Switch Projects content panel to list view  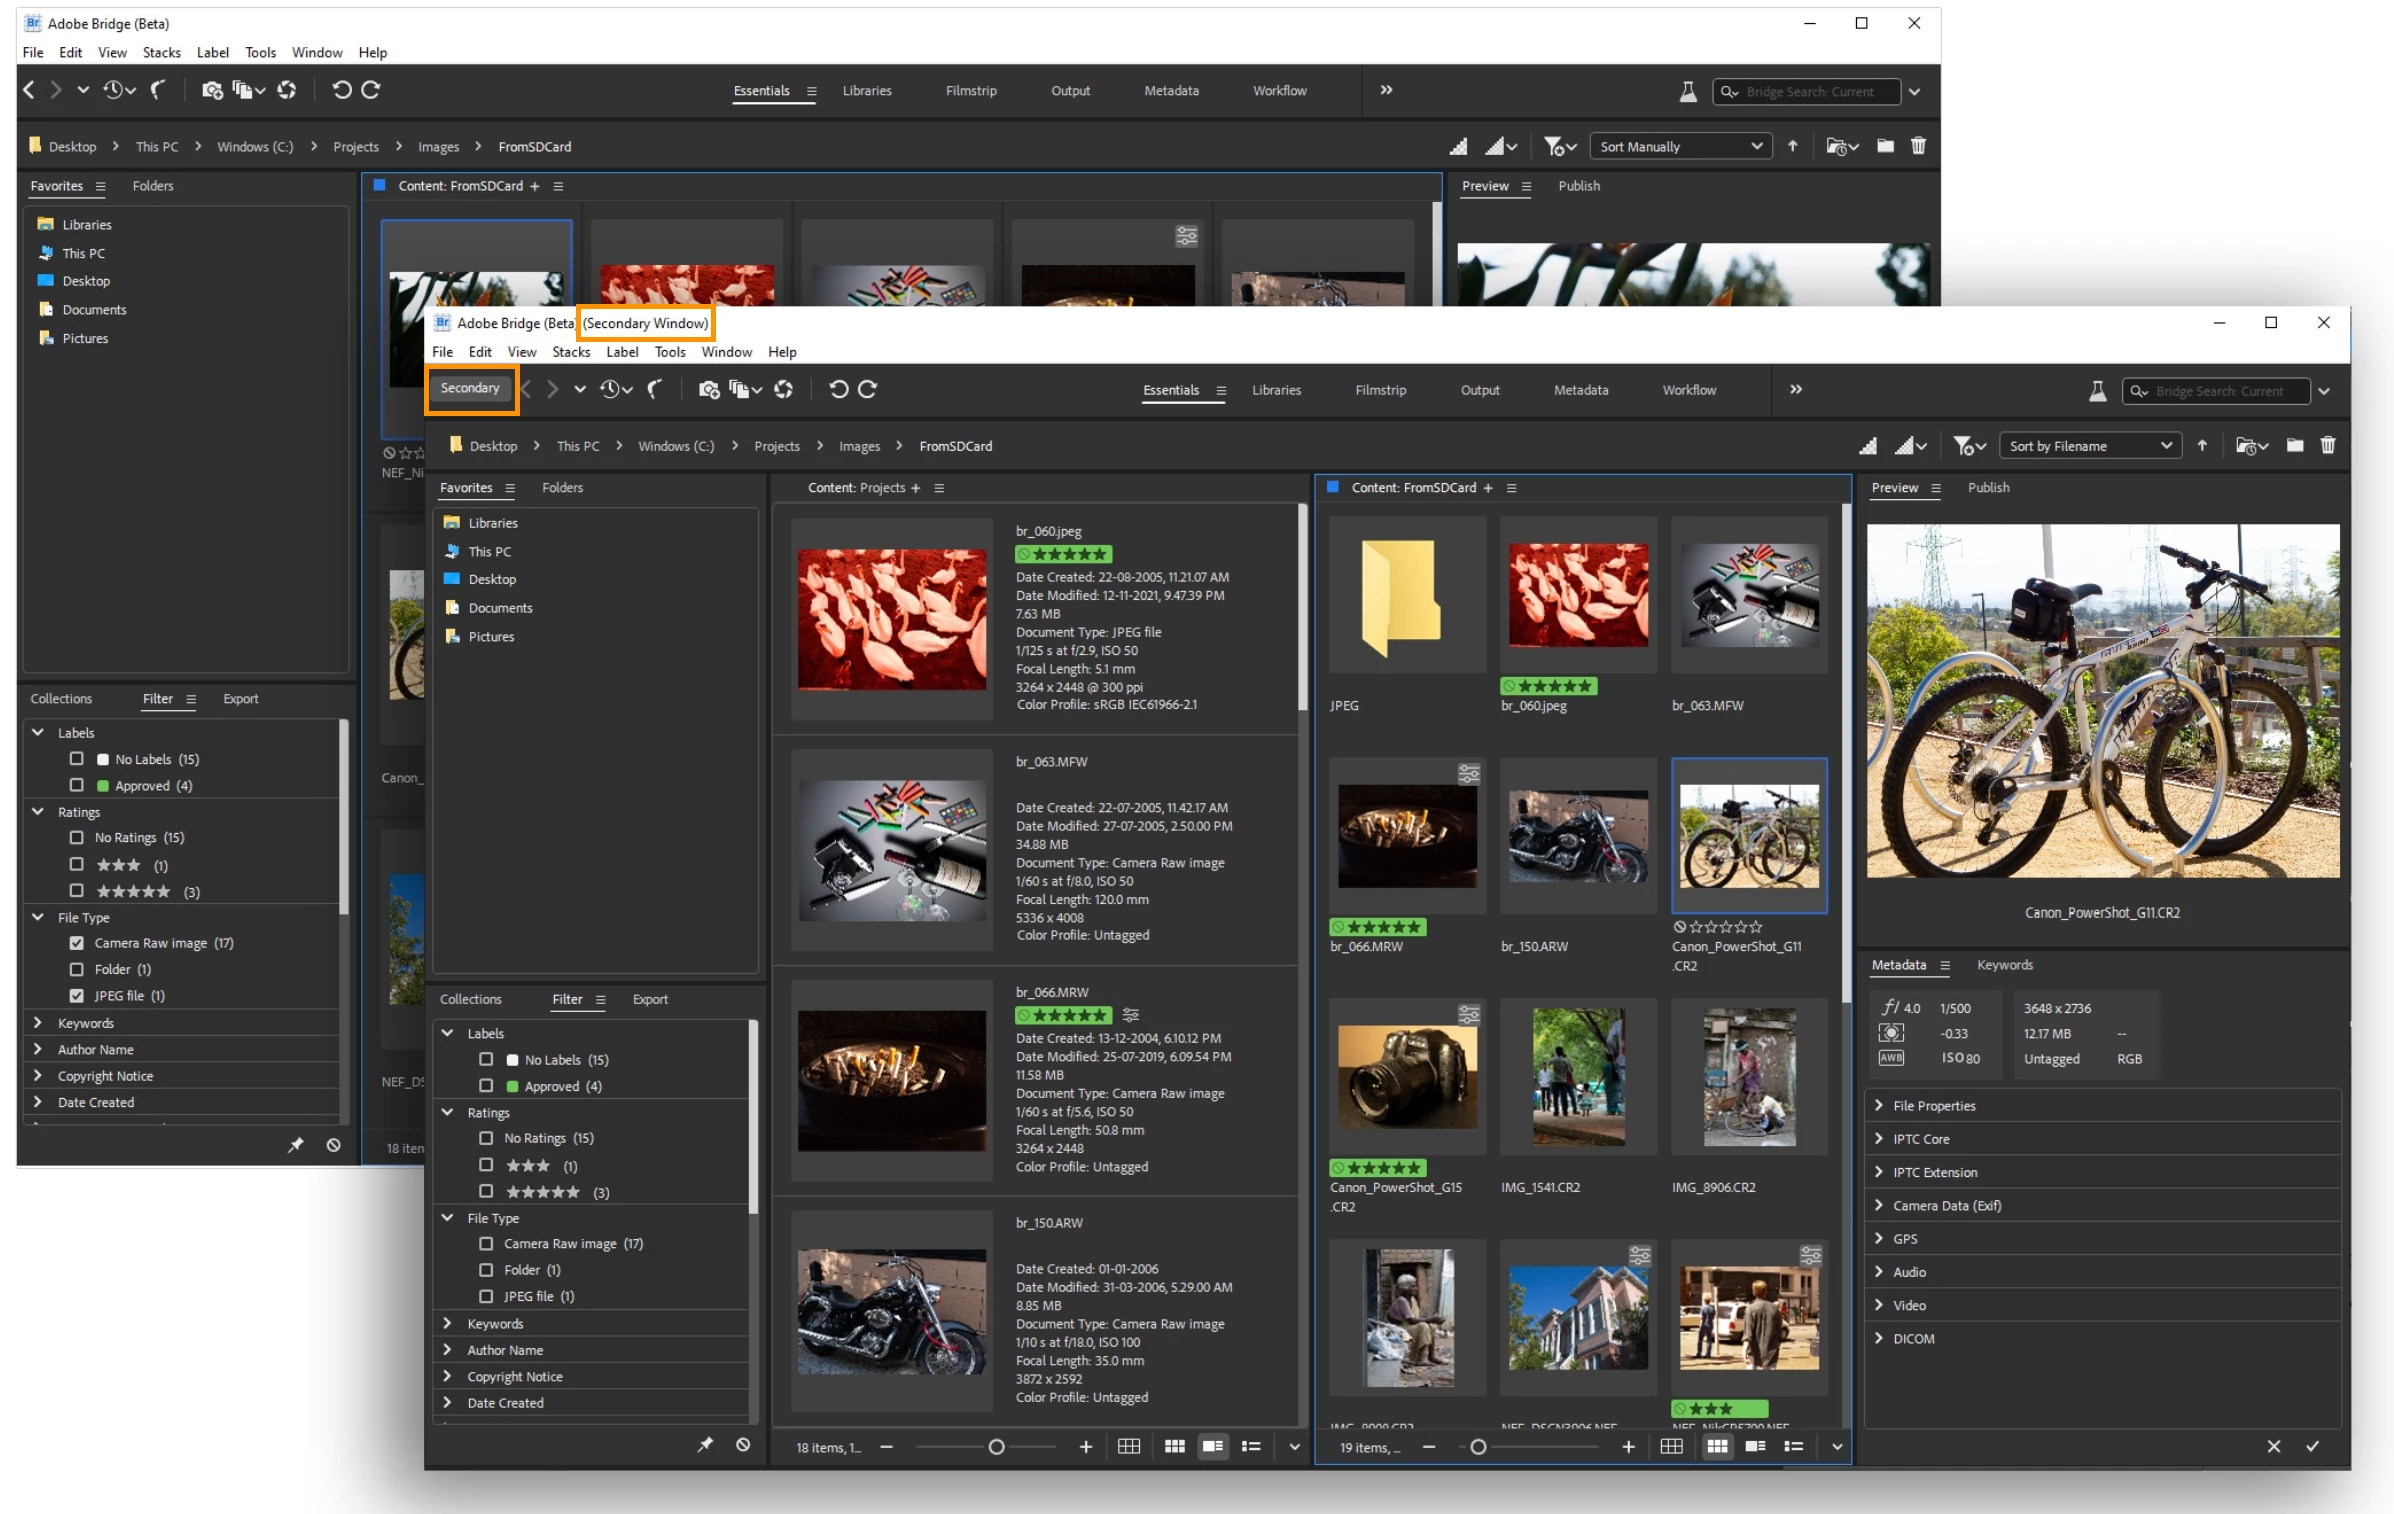(1251, 1446)
